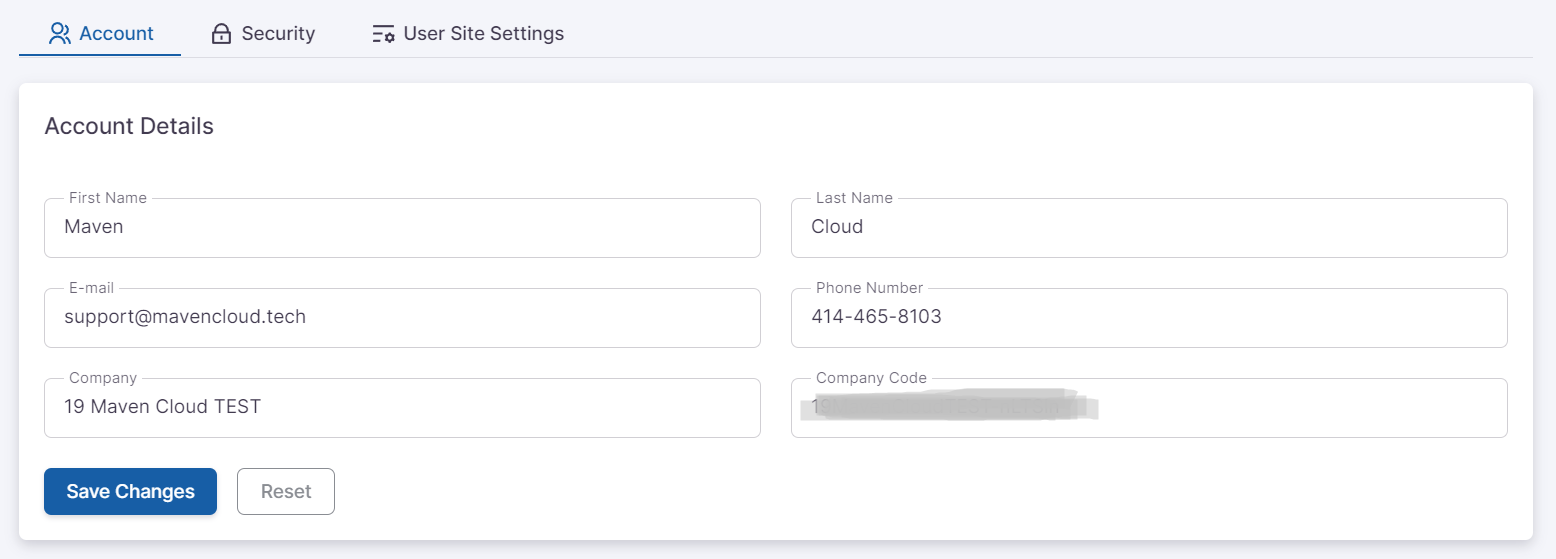Click the padlock icon beside Security
Image resolution: width=1556 pixels, height=559 pixels.
pyautogui.click(x=221, y=34)
